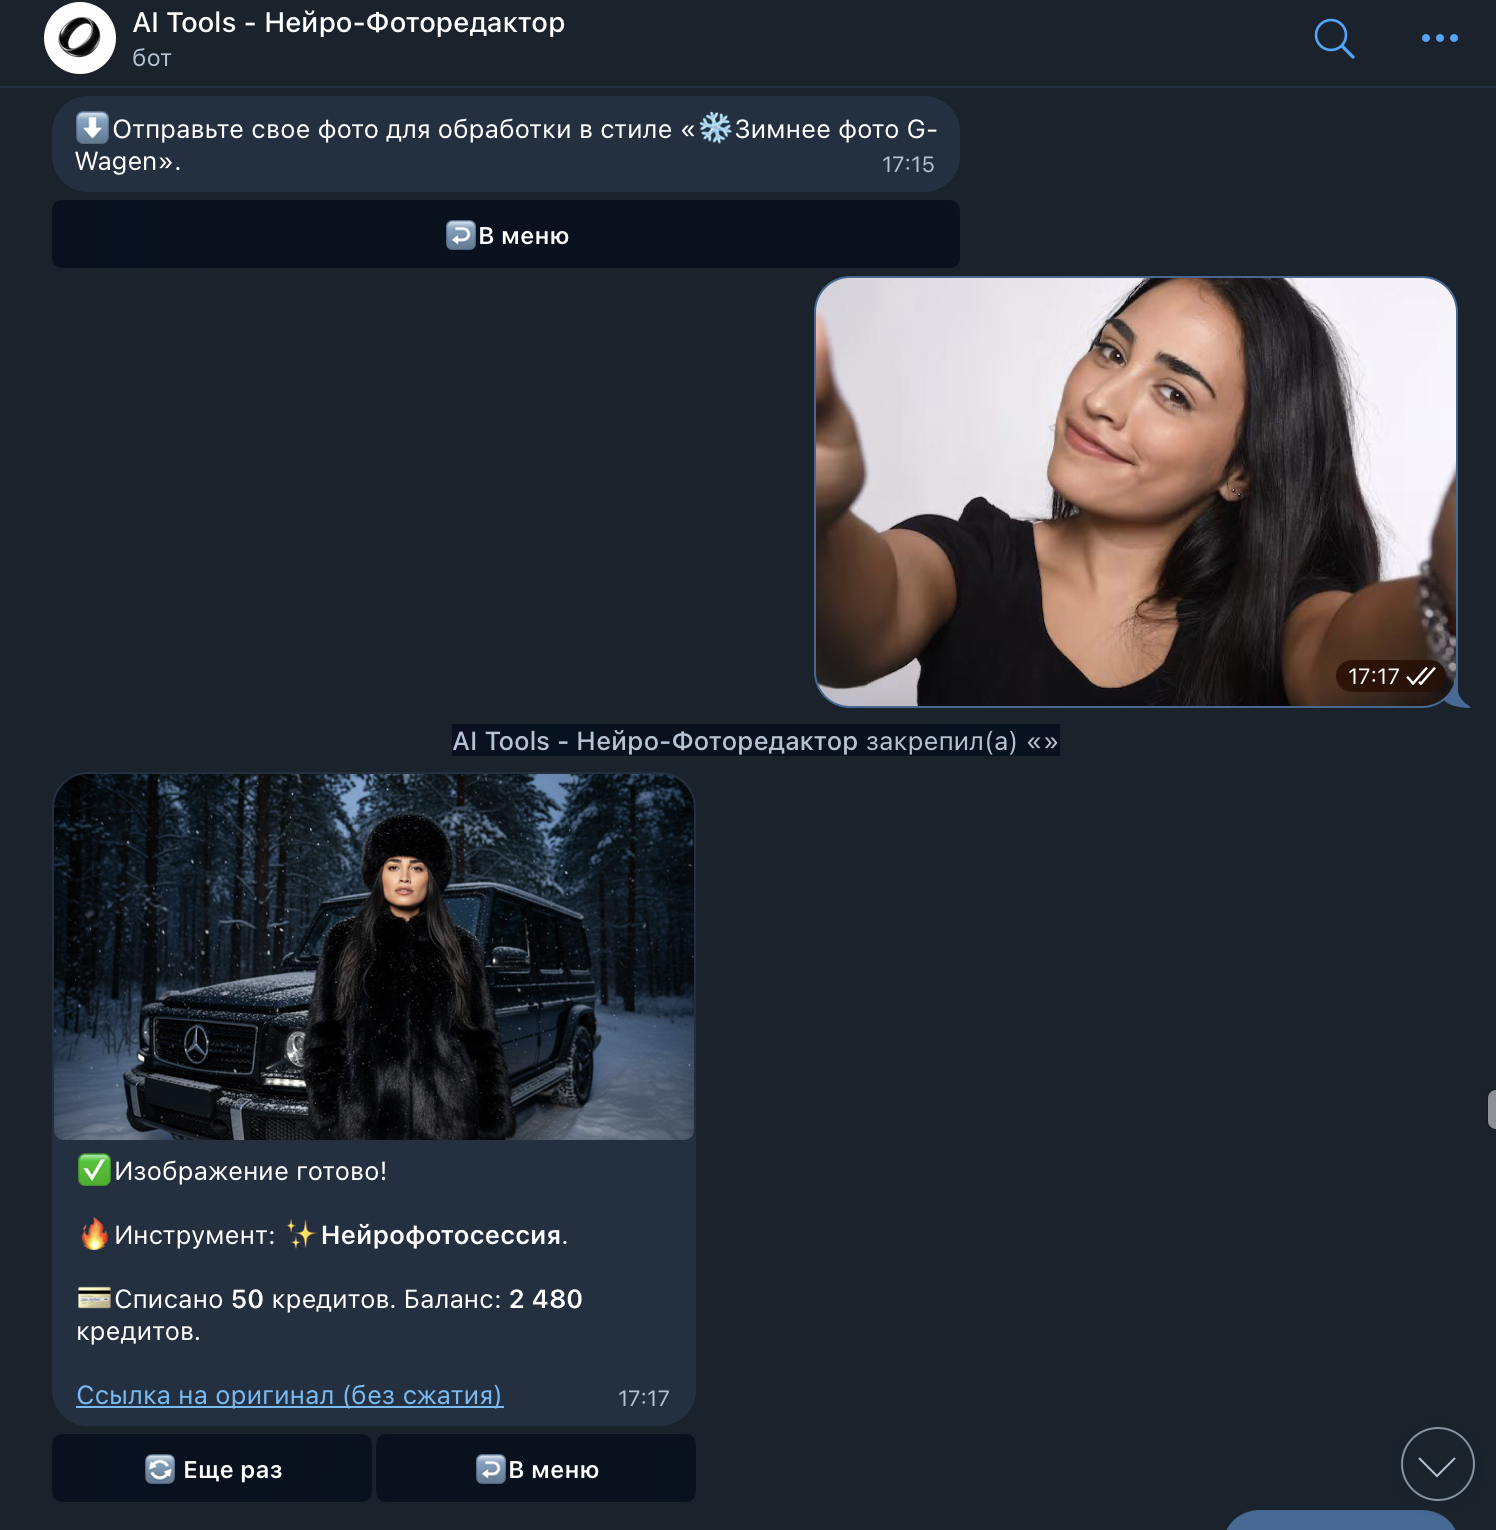Click the Еще раз button
Screen dimensions: 1496x1530
(x=212, y=1468)
